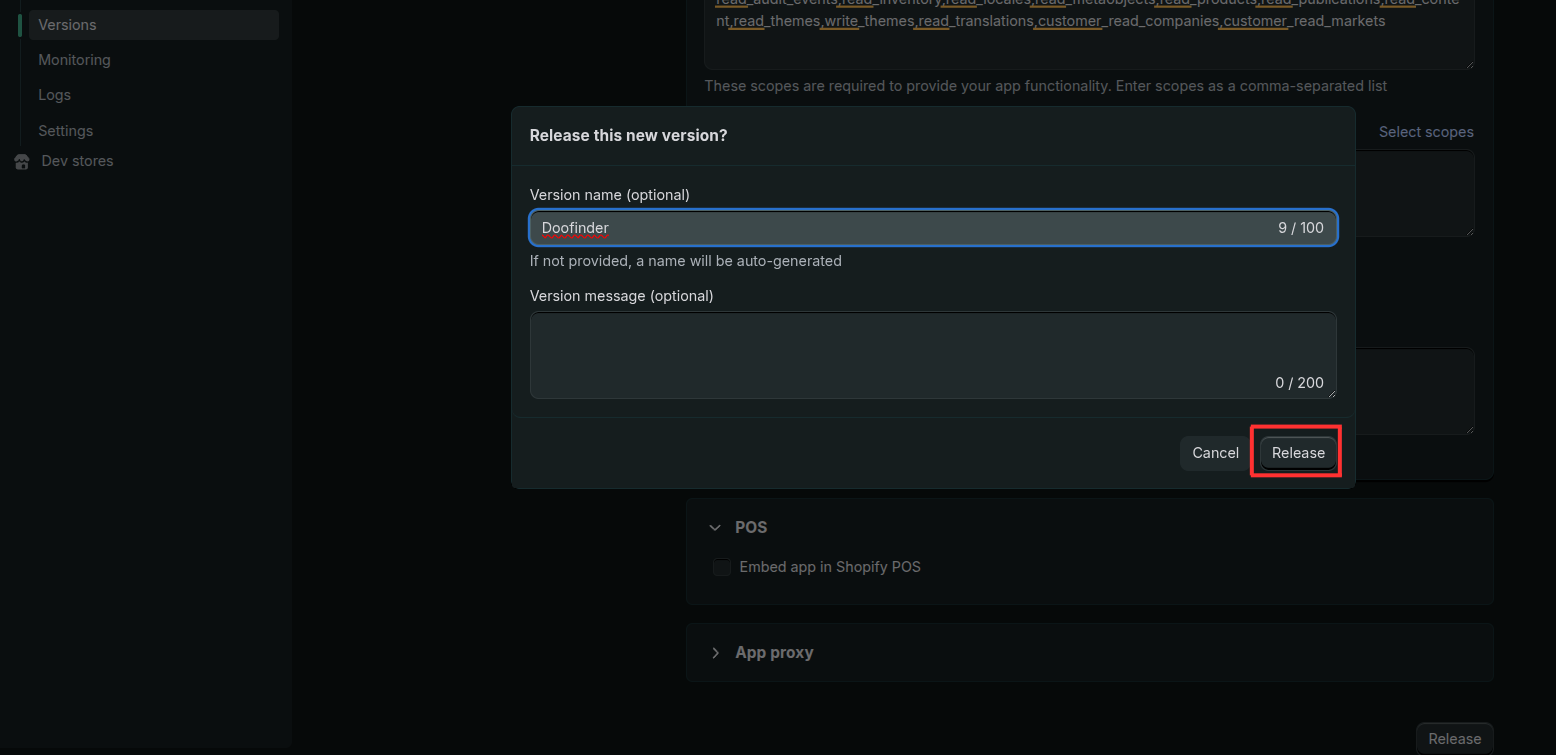Open the Versions sidebar page

pos(68,24)
